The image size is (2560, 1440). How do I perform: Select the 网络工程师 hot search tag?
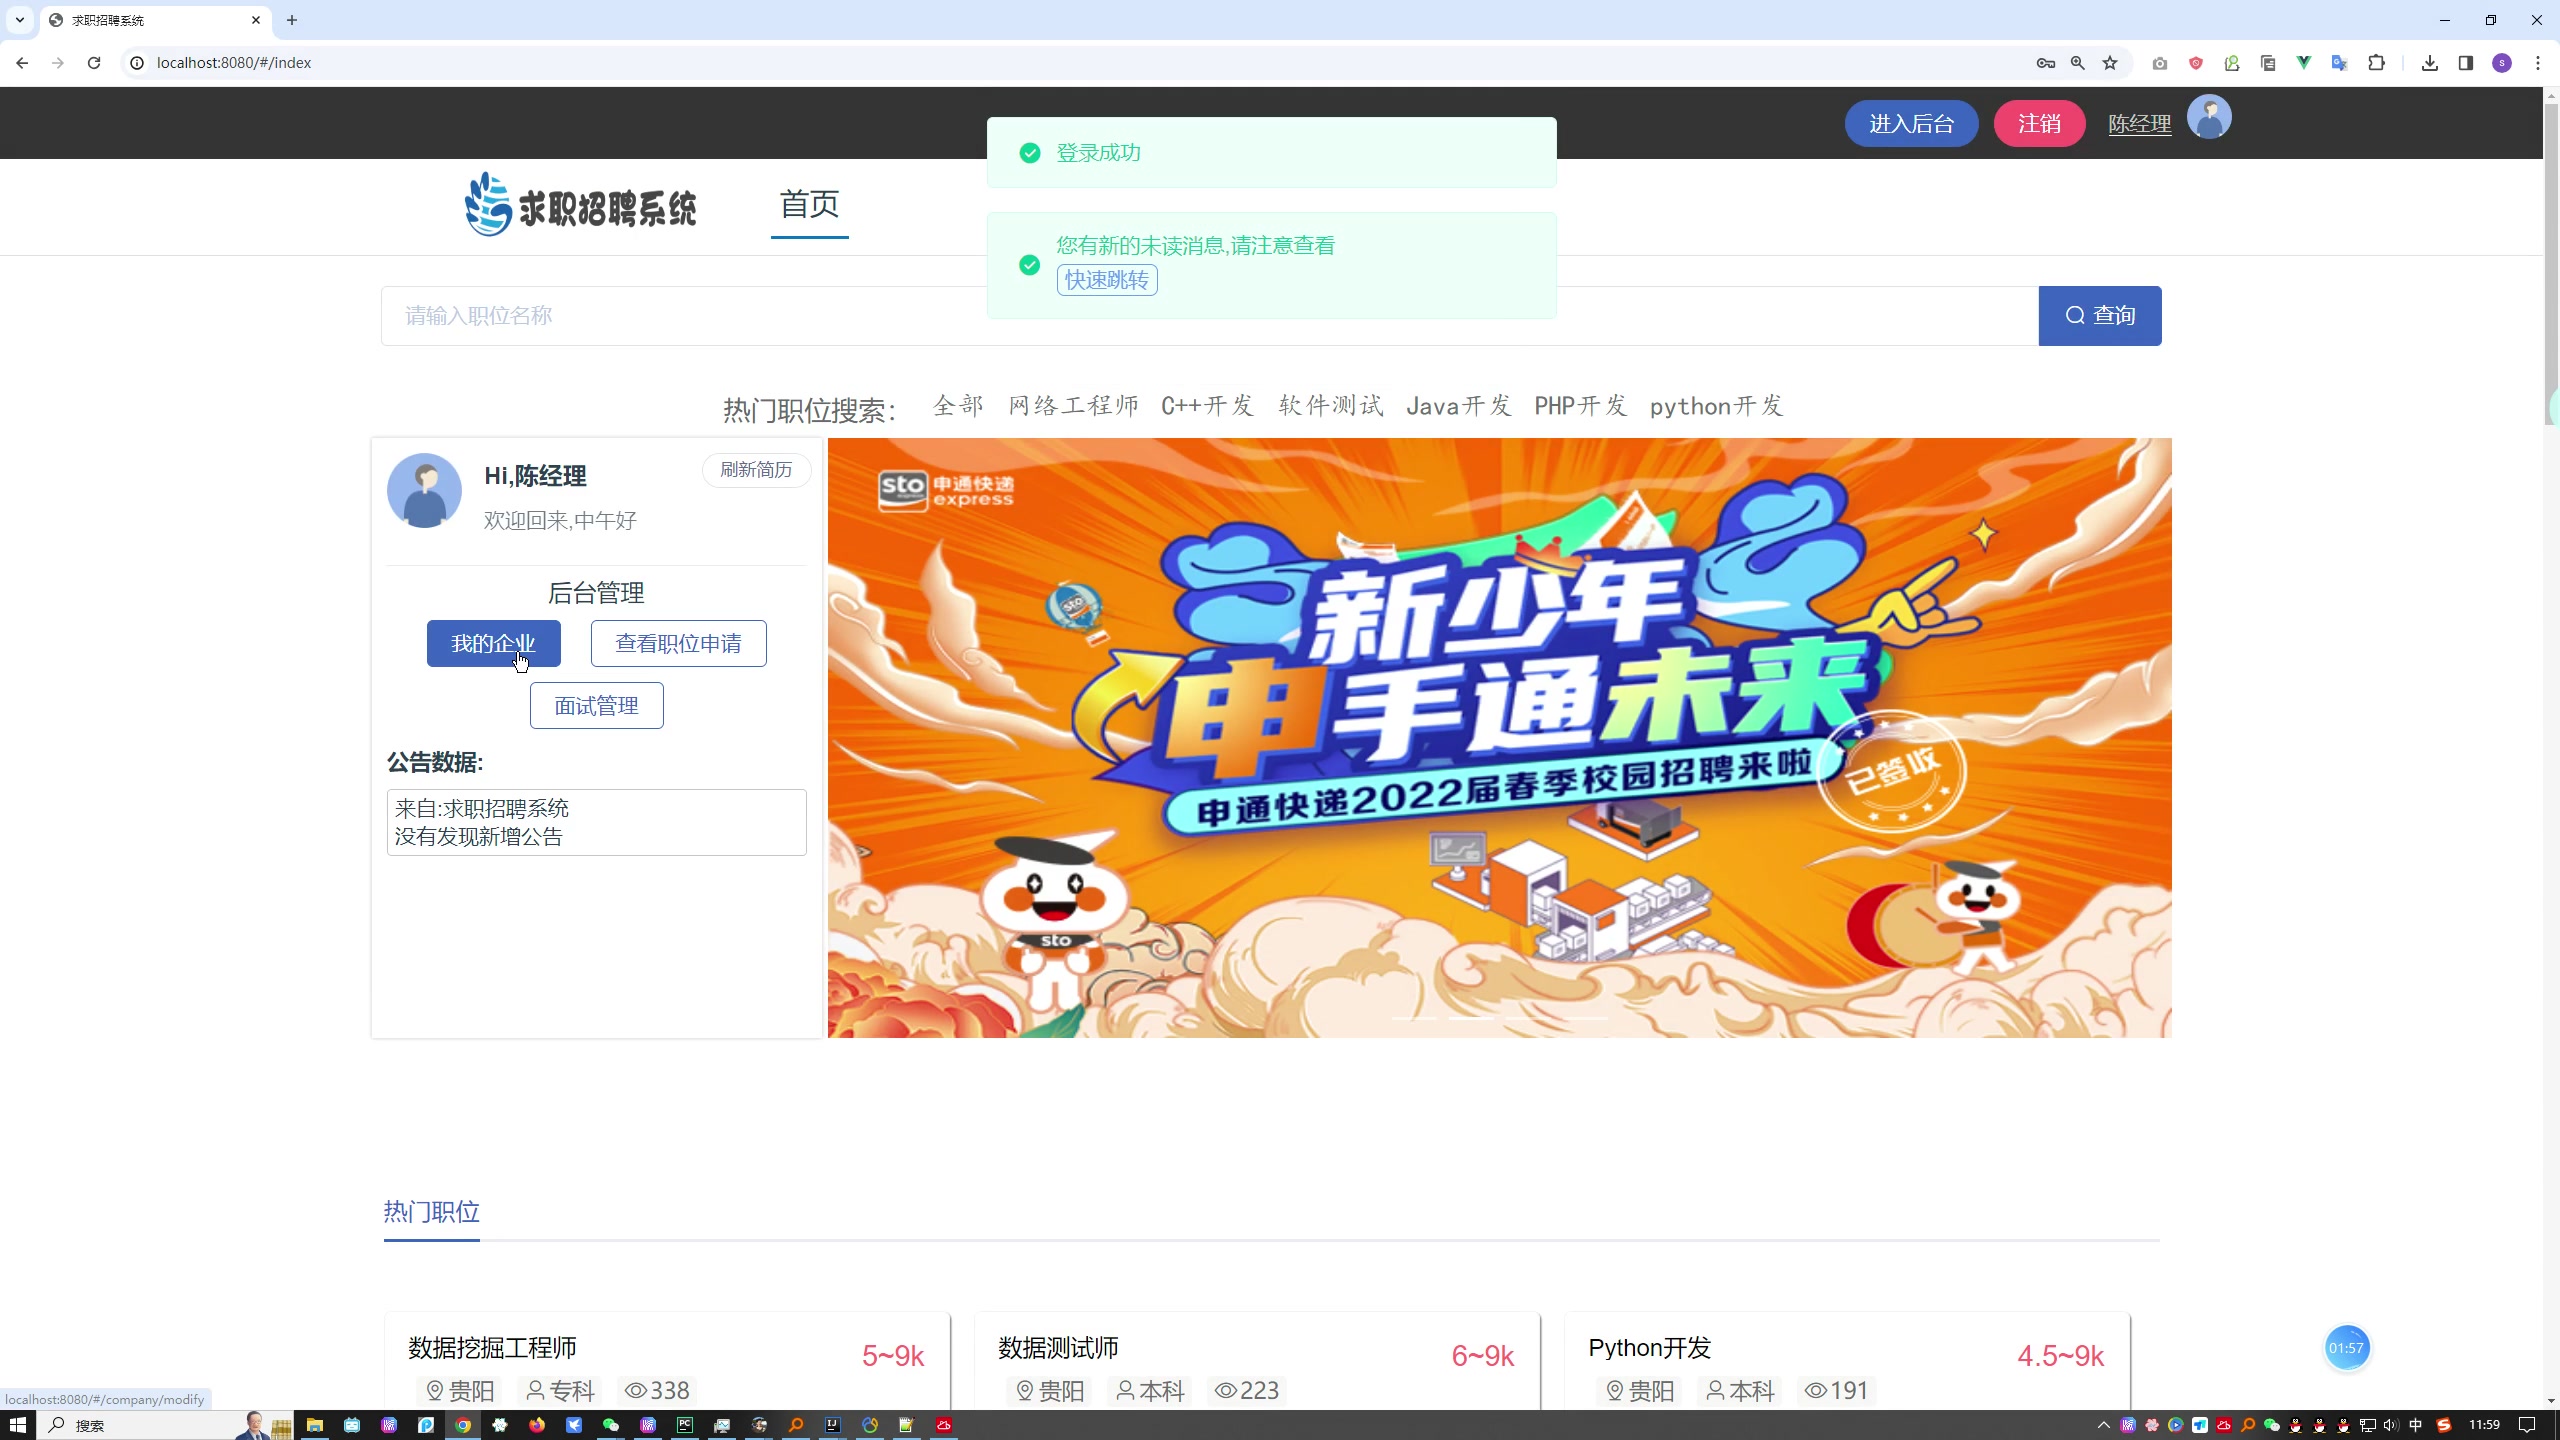pyautogui.click(x=1073, y=406)
